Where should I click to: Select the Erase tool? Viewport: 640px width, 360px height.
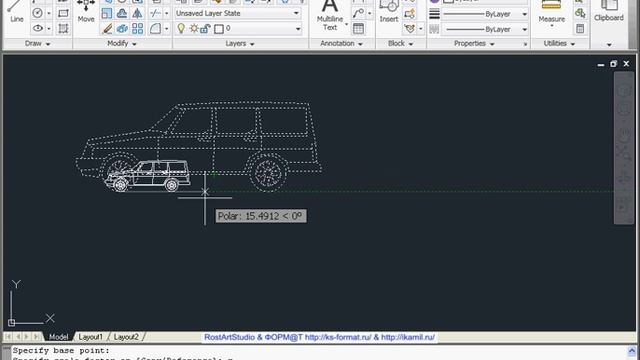point(107,29)
